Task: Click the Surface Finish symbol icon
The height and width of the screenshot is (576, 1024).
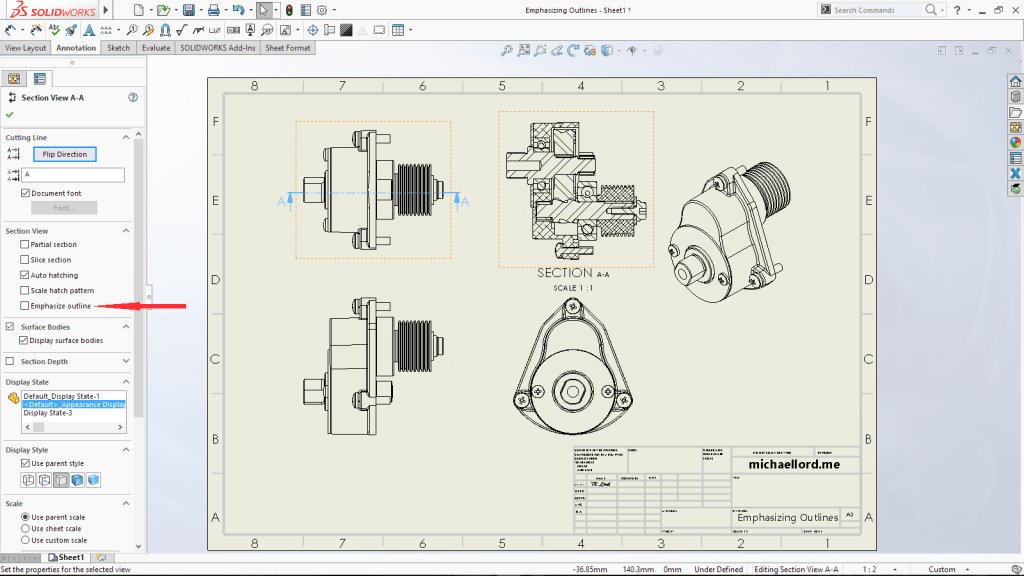Action: [182, 30]
